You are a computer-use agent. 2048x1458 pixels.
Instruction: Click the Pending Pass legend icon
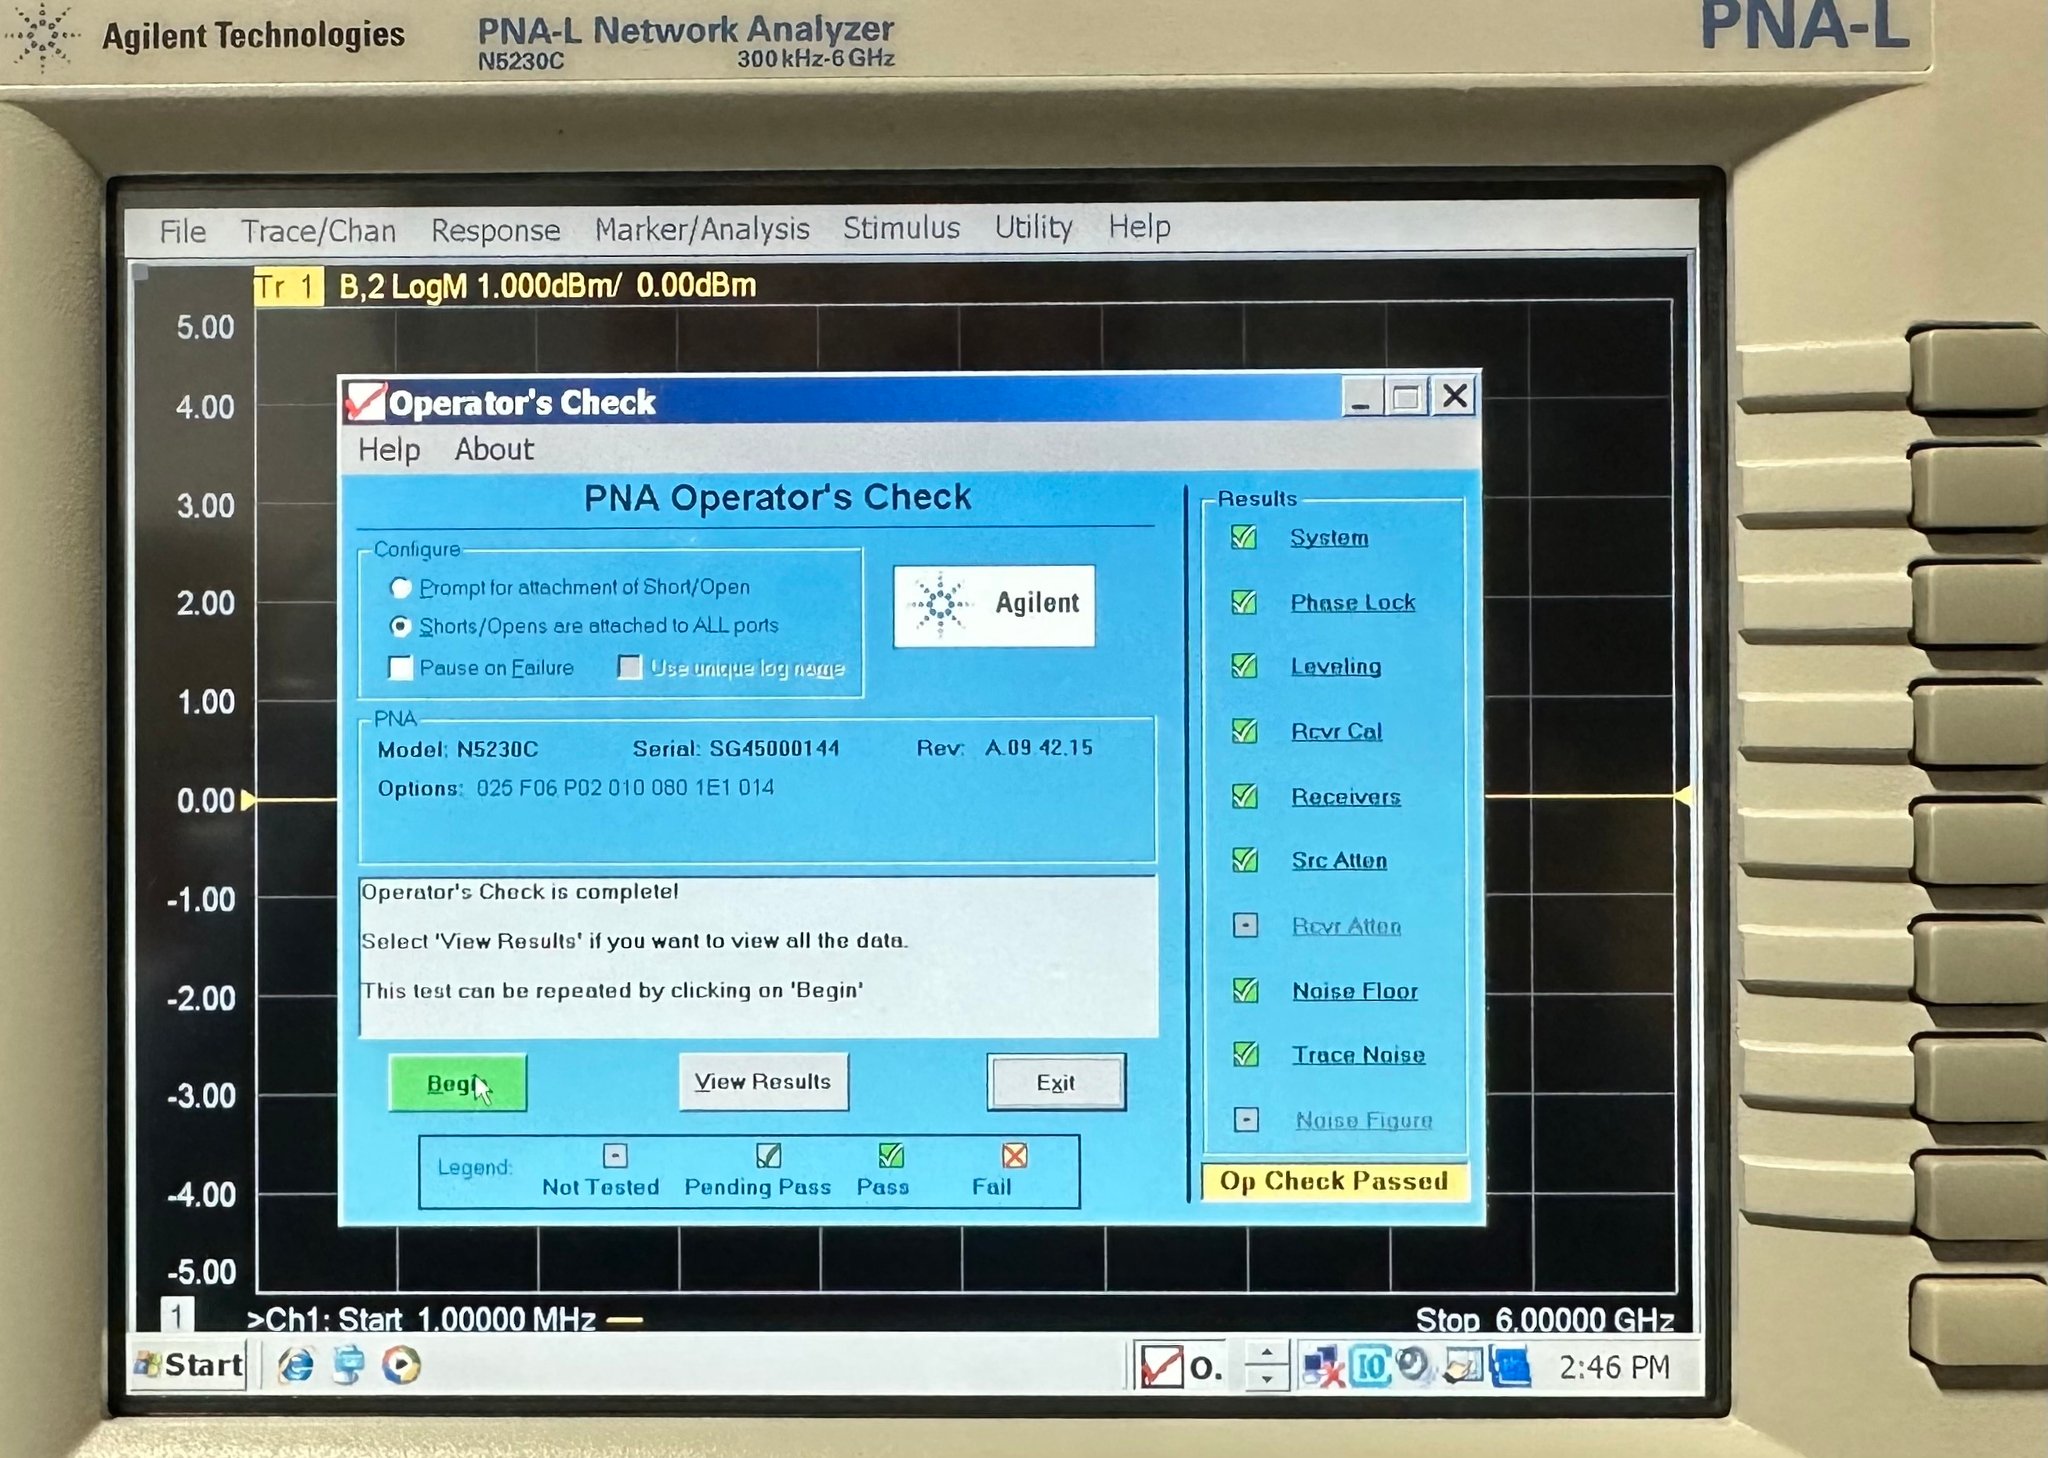pyautogui.click(x=768, y=1156)
